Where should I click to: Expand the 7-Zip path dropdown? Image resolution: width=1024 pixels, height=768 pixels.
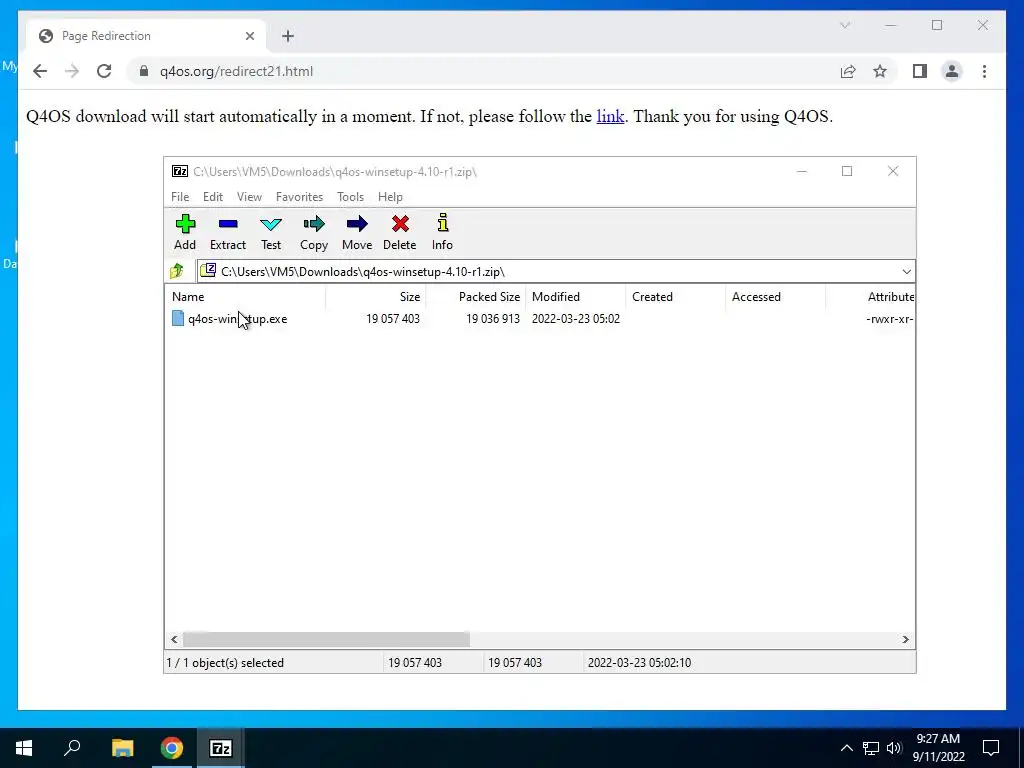click(906, 272)
